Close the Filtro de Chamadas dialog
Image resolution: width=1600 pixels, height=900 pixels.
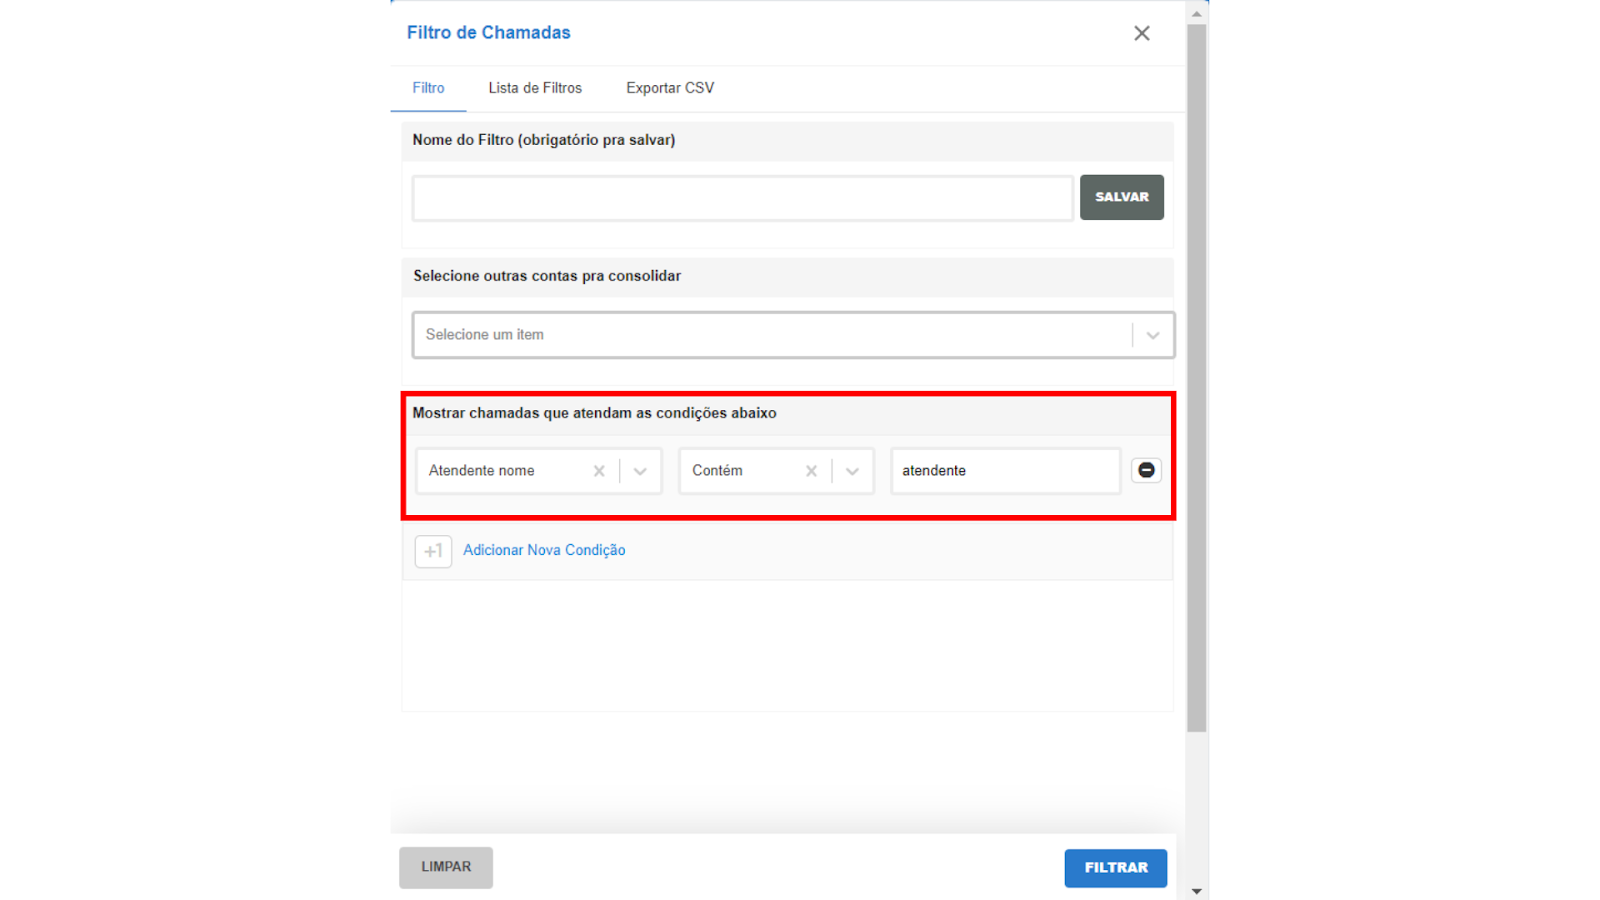[1141, 33]
